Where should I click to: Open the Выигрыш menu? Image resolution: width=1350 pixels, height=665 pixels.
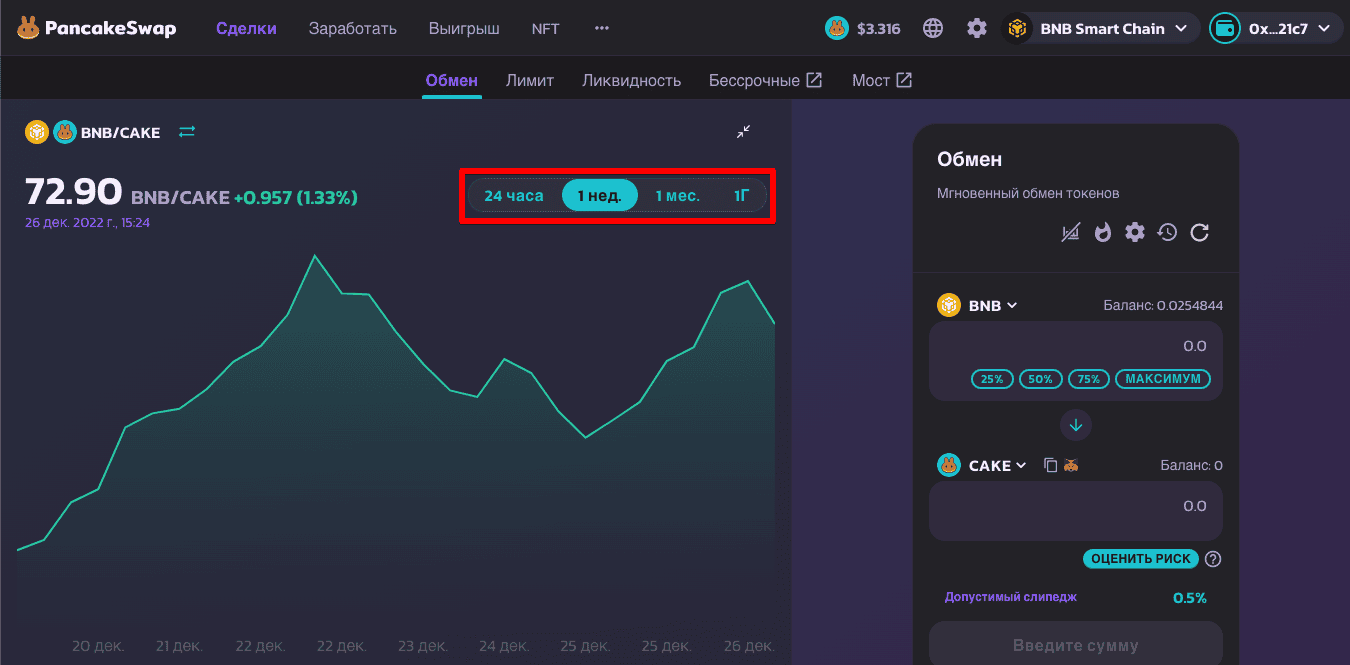[464, 28]
